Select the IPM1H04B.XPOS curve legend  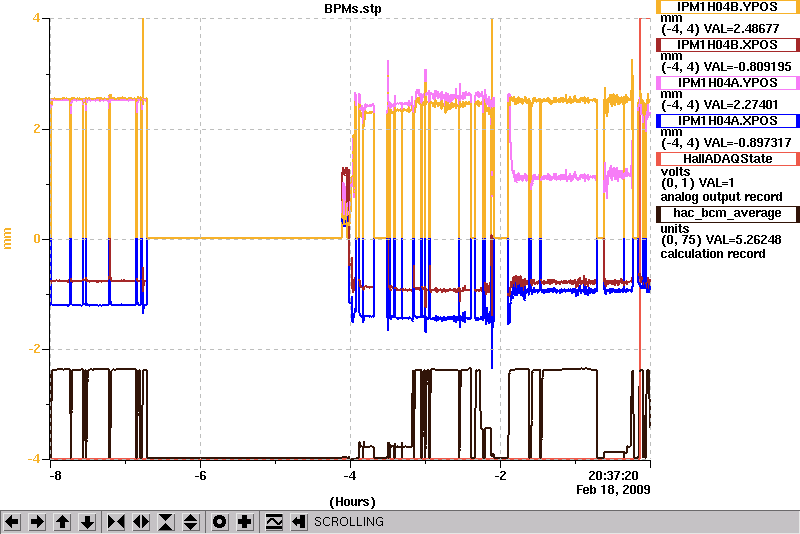tap(728, 44)
